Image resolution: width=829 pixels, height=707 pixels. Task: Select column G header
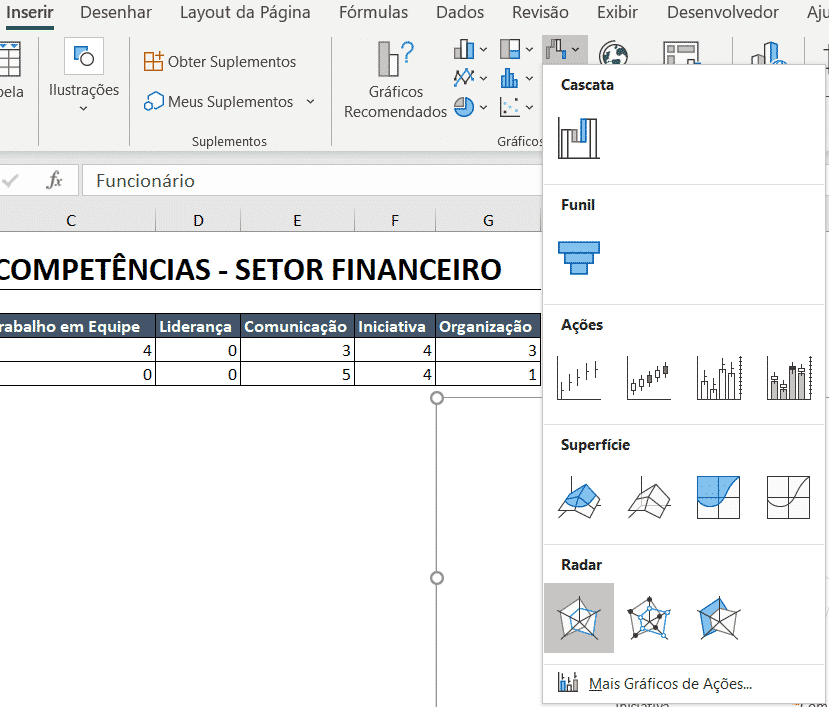pos(488,220)
